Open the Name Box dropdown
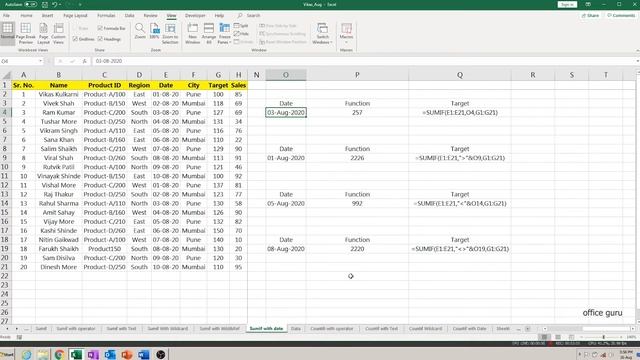The image size is (640, 360). [x=40, y=61]
